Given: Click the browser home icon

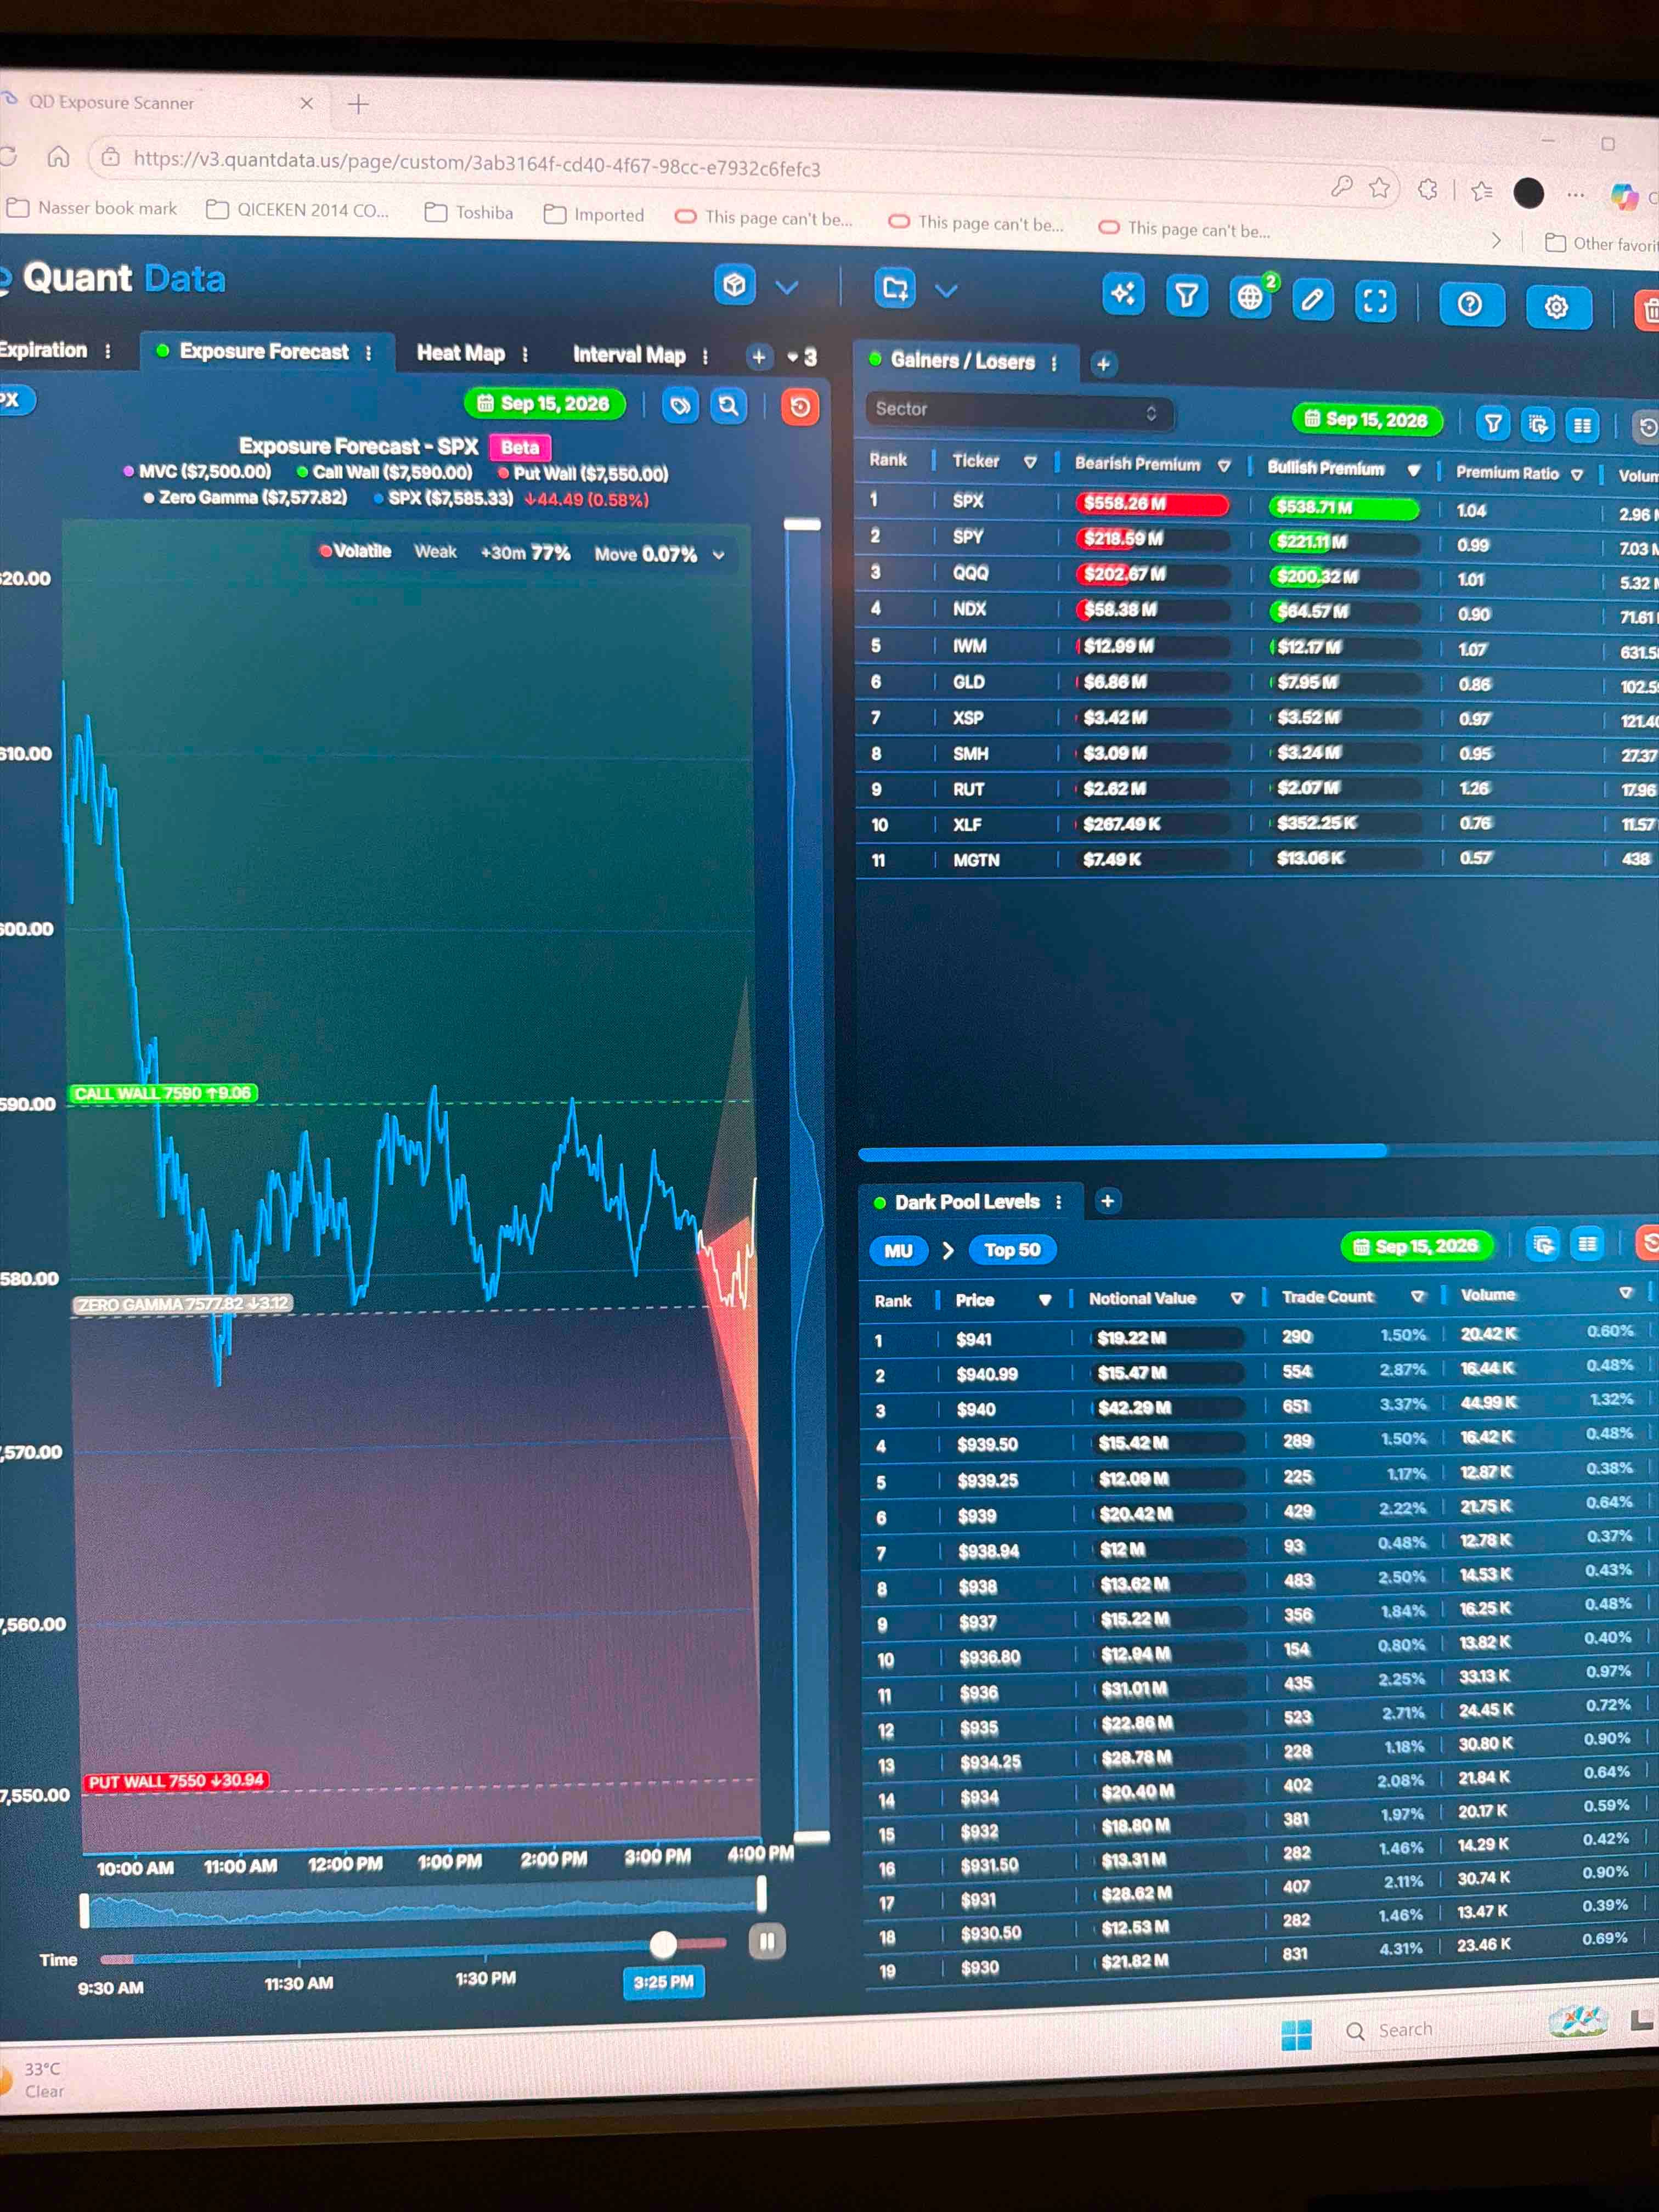Looking at the screenshot, I should pyautogui.click(x=59, y=157).
